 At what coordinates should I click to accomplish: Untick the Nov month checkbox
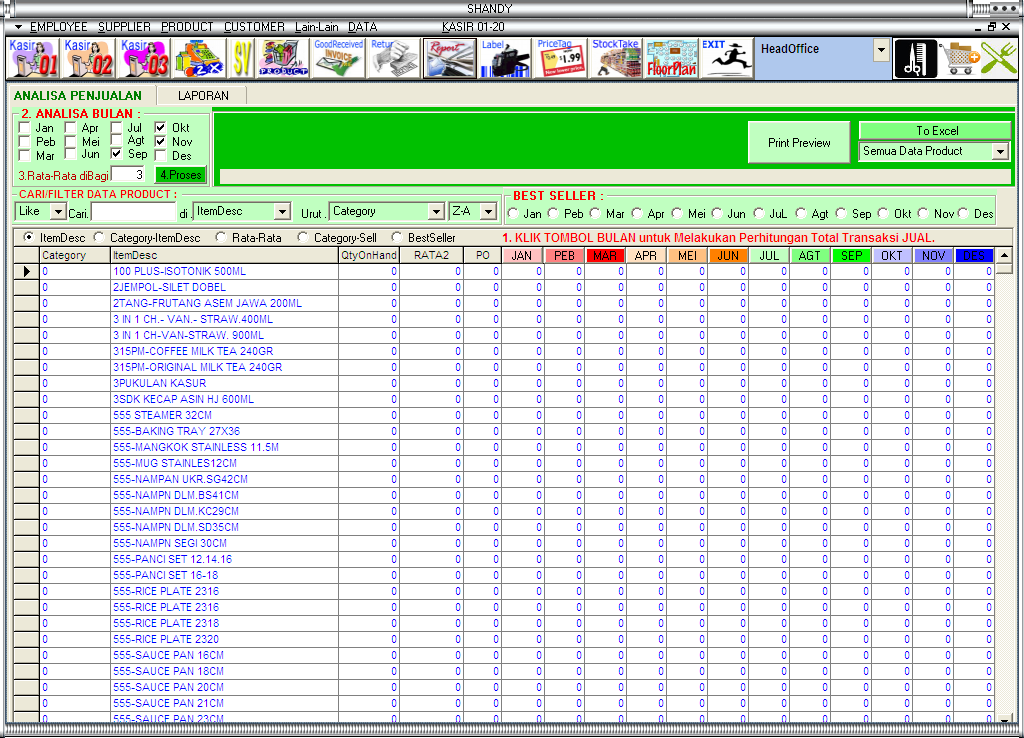pos(161,141)
